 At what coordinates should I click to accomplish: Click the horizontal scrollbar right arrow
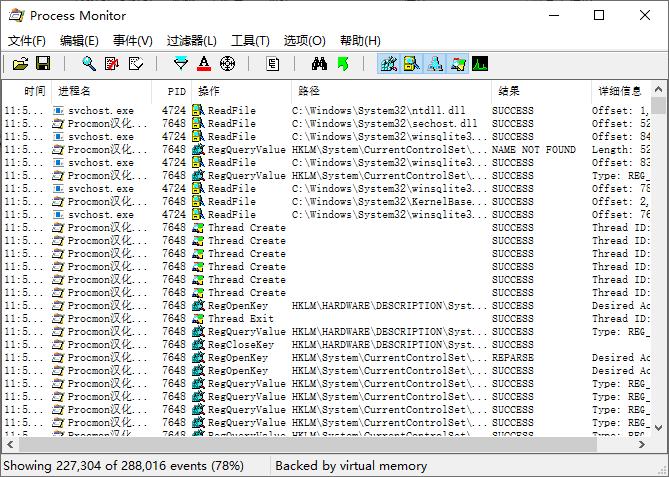(642, 444)
